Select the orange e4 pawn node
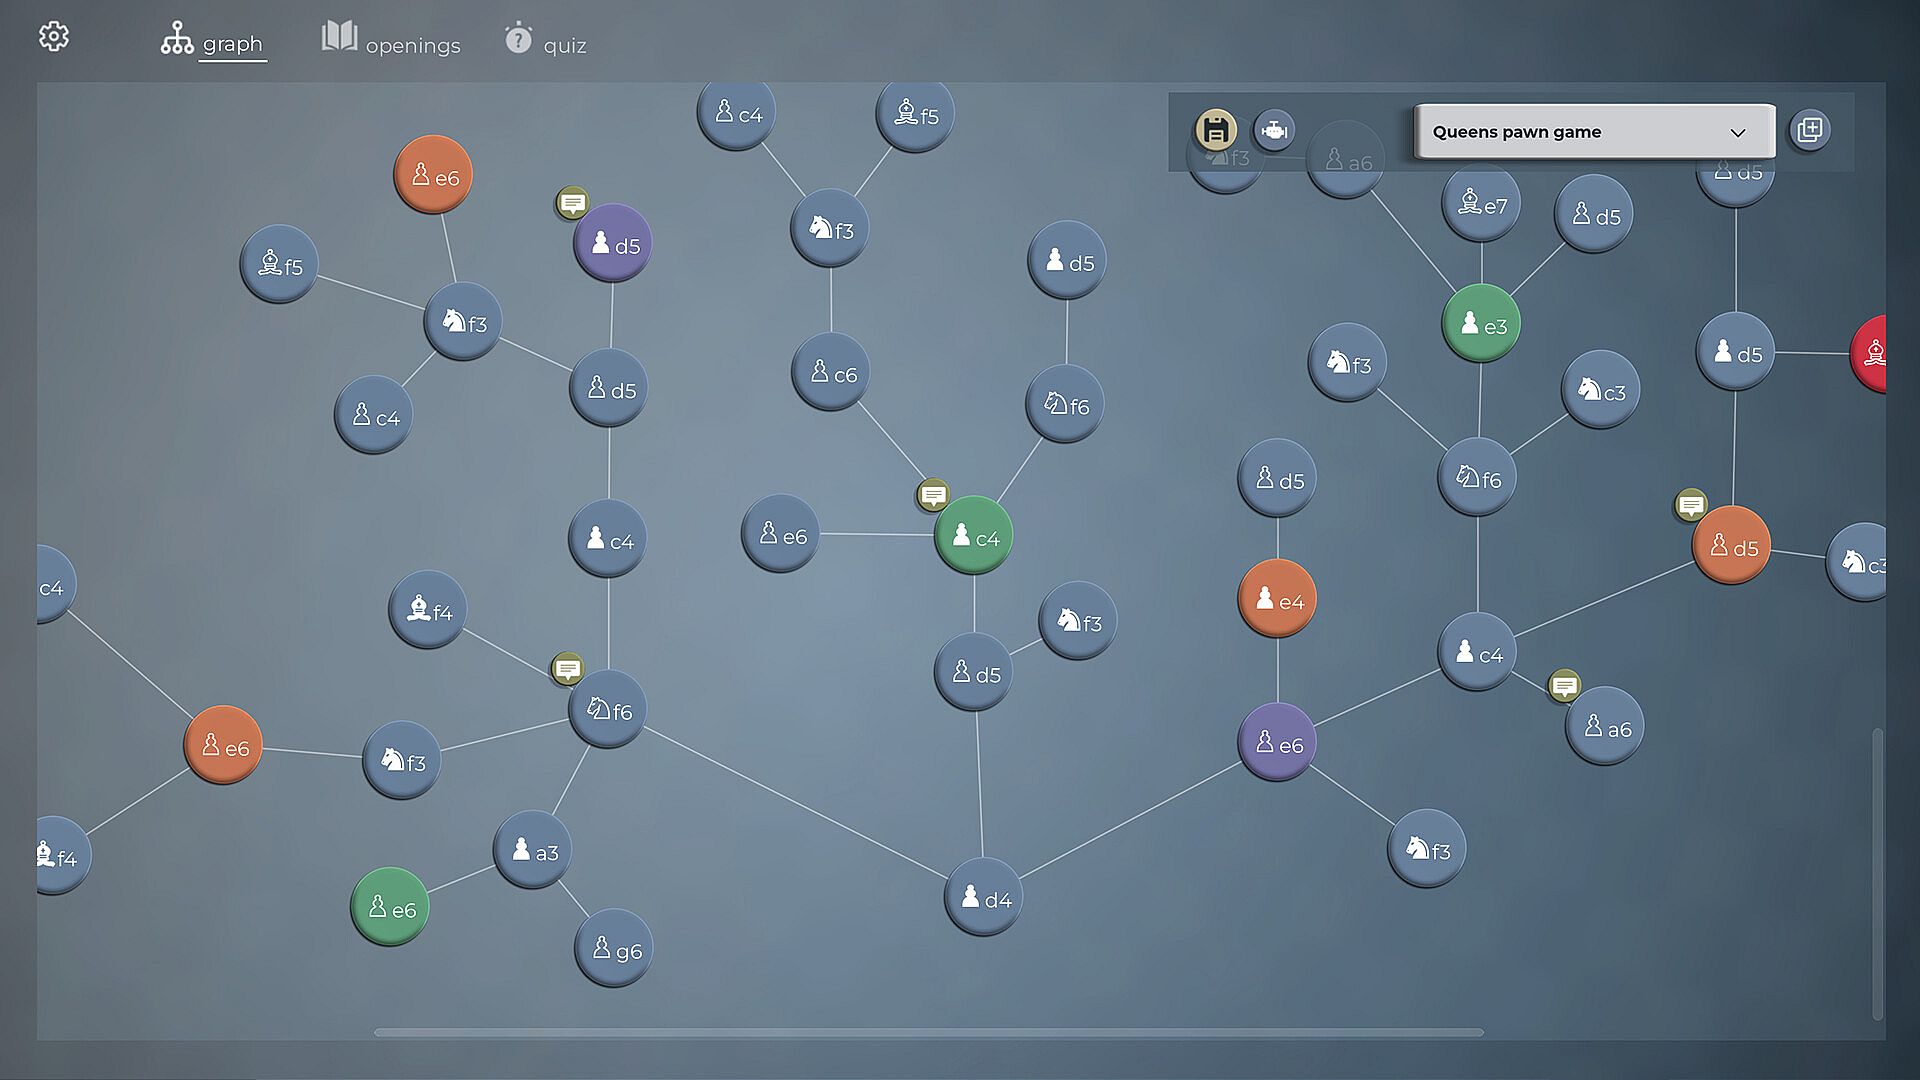Screen dimensions: 1920x1080 [1277, 599]
